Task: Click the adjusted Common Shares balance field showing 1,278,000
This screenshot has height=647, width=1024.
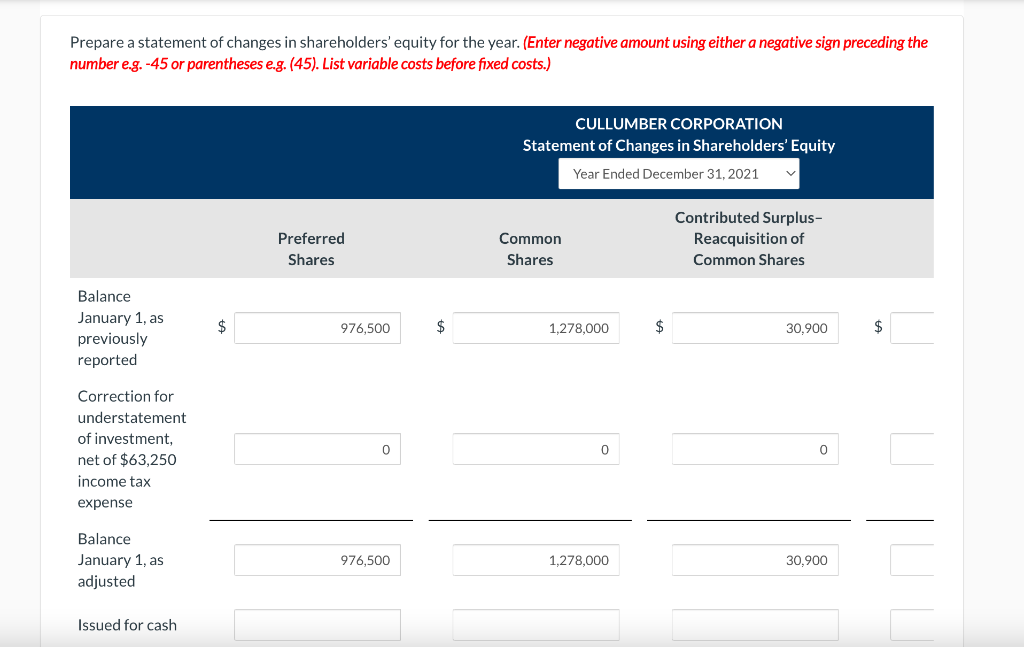Action: coord(536,560)
